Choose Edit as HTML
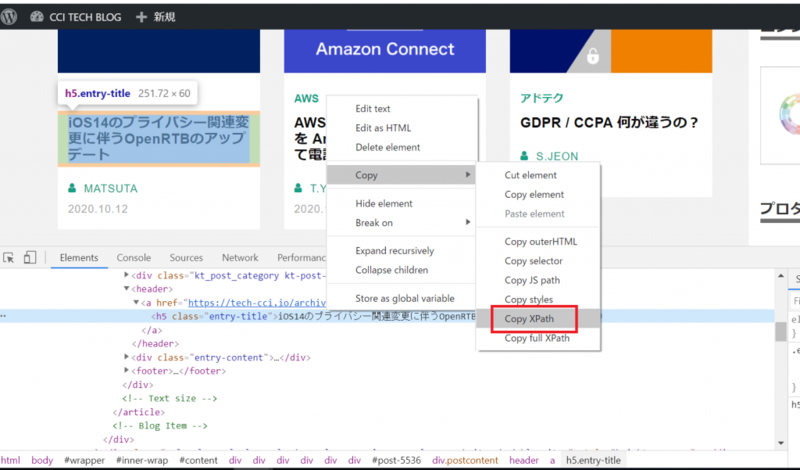 pyautogui.click(x=383, y=128)
